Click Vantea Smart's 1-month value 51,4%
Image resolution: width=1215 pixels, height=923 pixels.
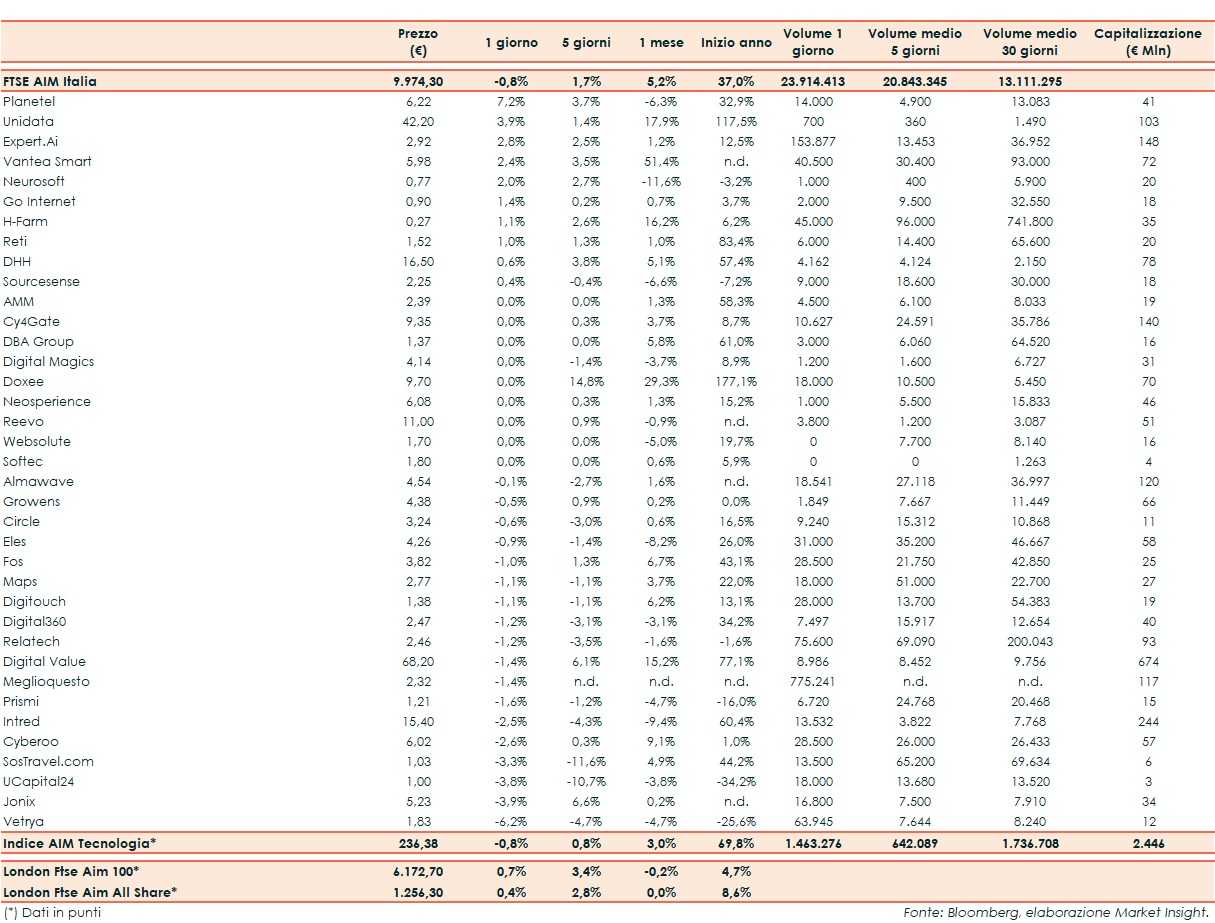pos(662,161)
